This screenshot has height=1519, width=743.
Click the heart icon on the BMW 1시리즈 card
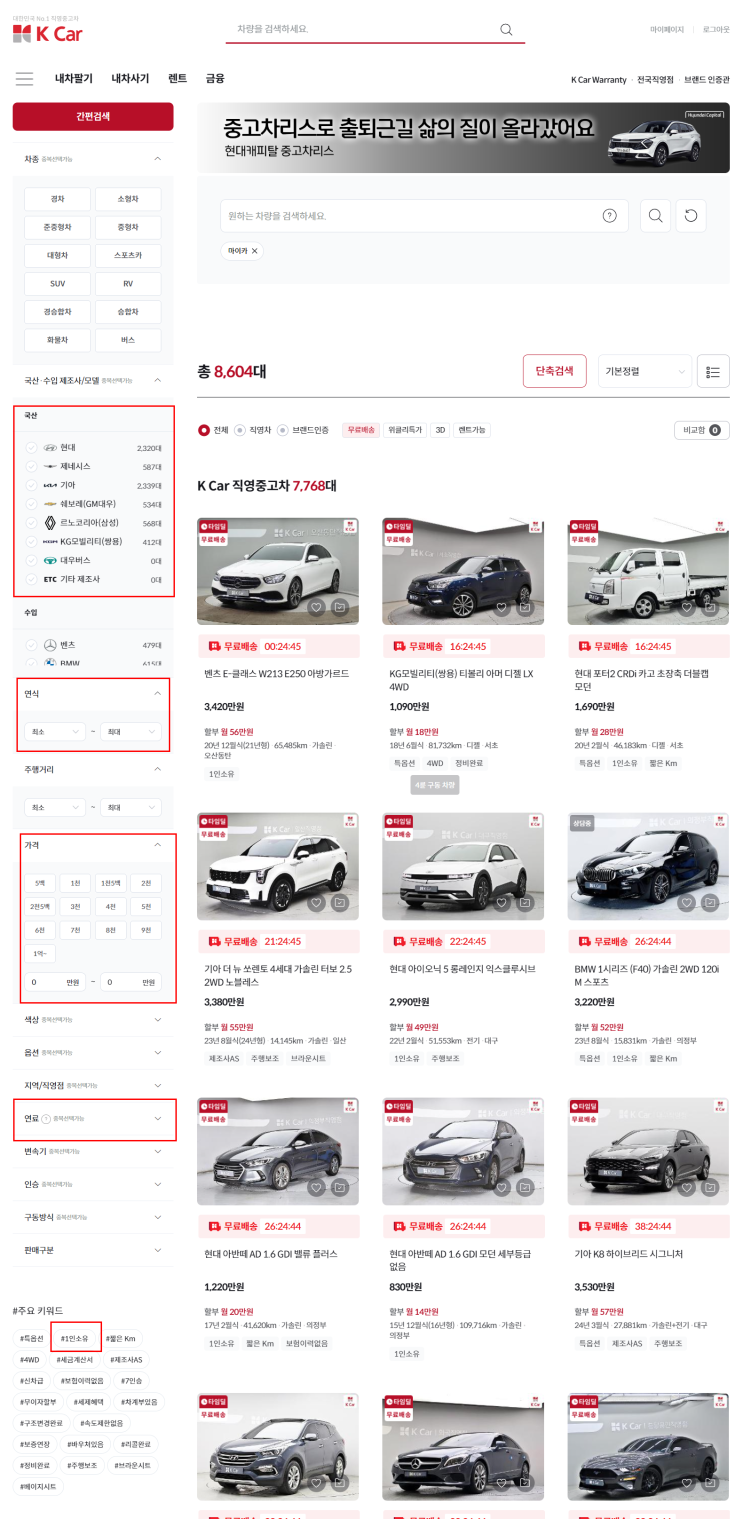coord(686,903)
